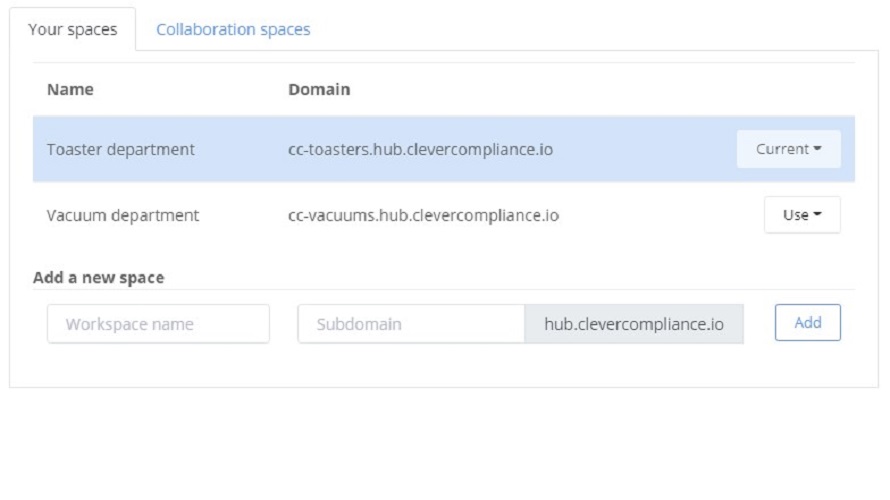This screenshot has width=890, height=500.
Task: Click the Name column header
Action: [70, 89]
